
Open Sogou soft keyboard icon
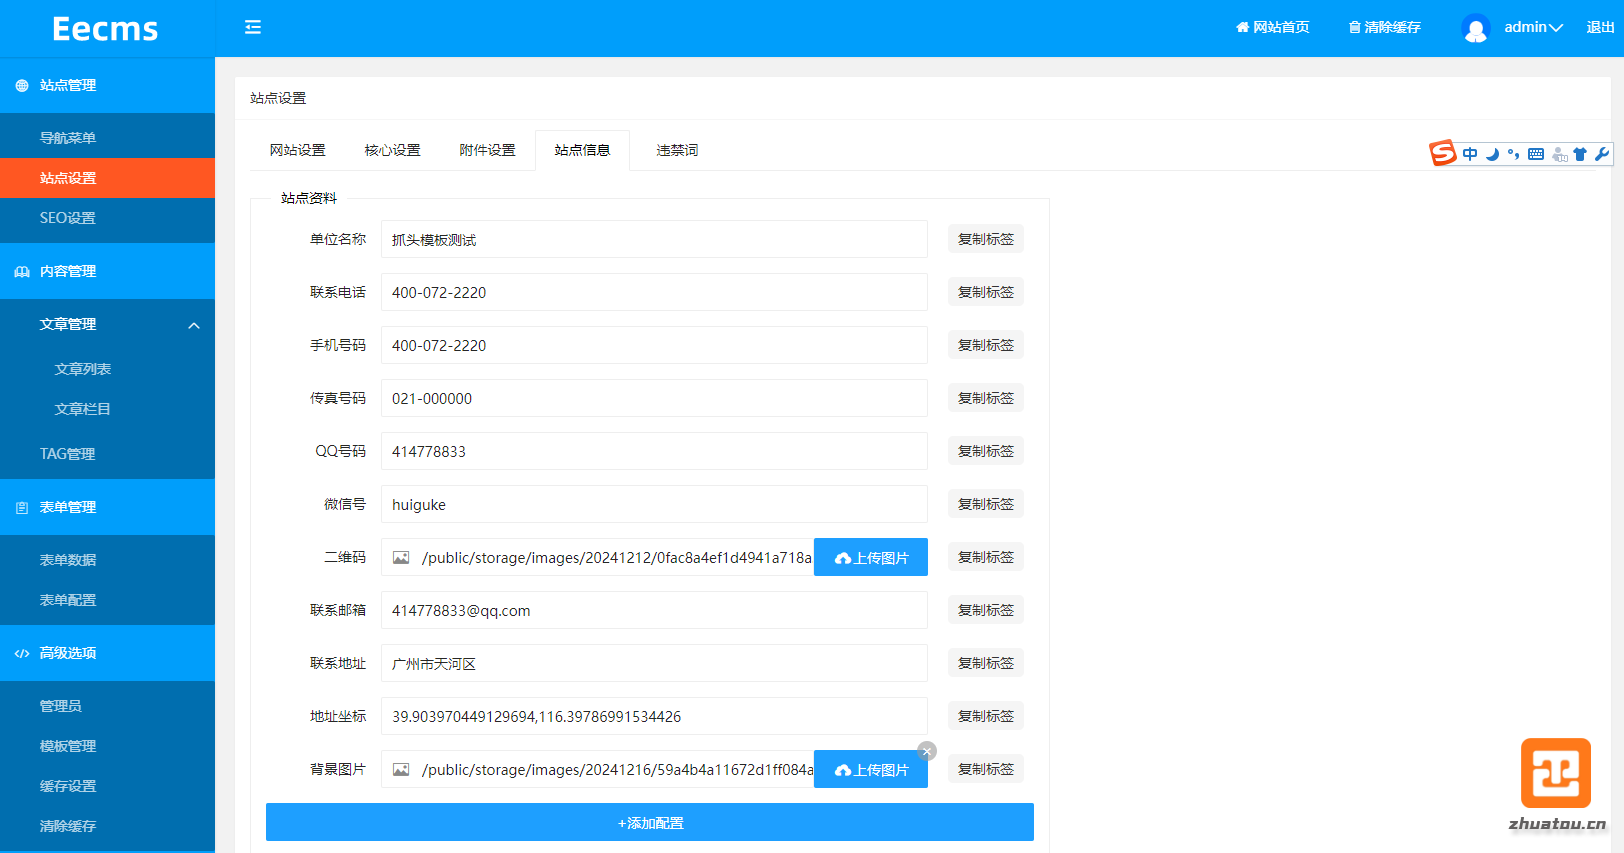[x=1536, y=154]
